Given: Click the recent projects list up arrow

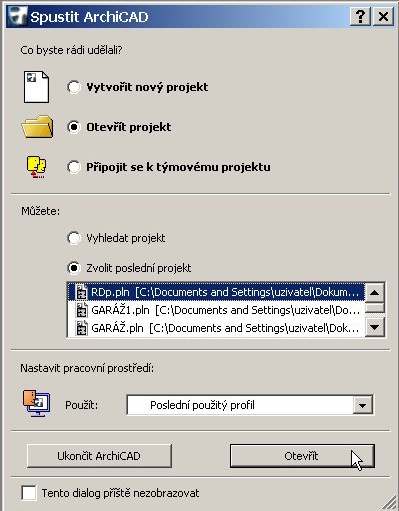Looking at the screenshot, I should click(375, 292).
